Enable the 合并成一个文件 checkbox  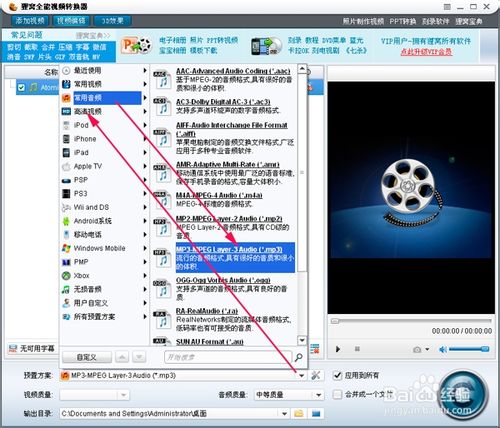coord(337,395)
